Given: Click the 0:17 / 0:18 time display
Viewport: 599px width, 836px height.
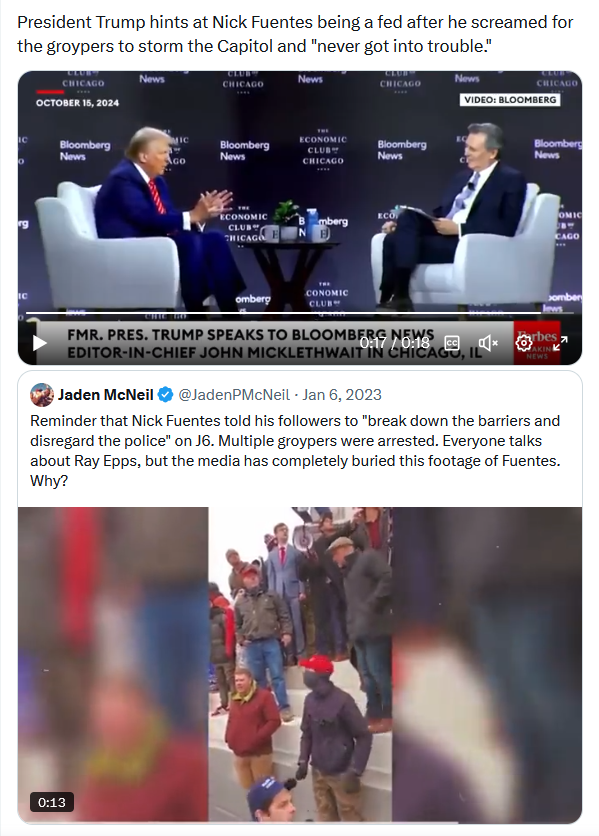Looking at the screenshot, I should point(394,343).
